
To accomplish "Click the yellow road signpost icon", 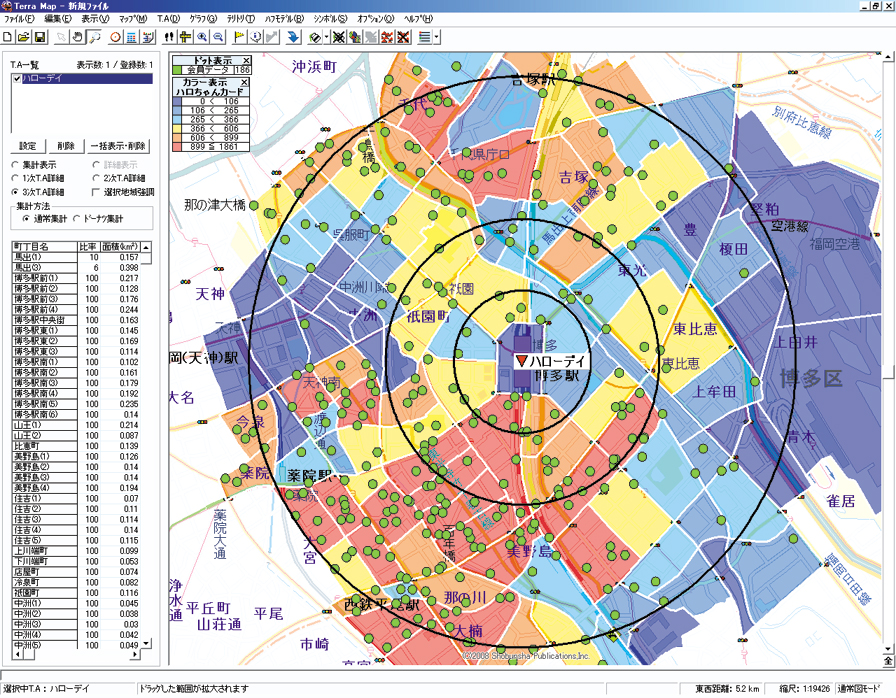I will [x=185, y=37].
